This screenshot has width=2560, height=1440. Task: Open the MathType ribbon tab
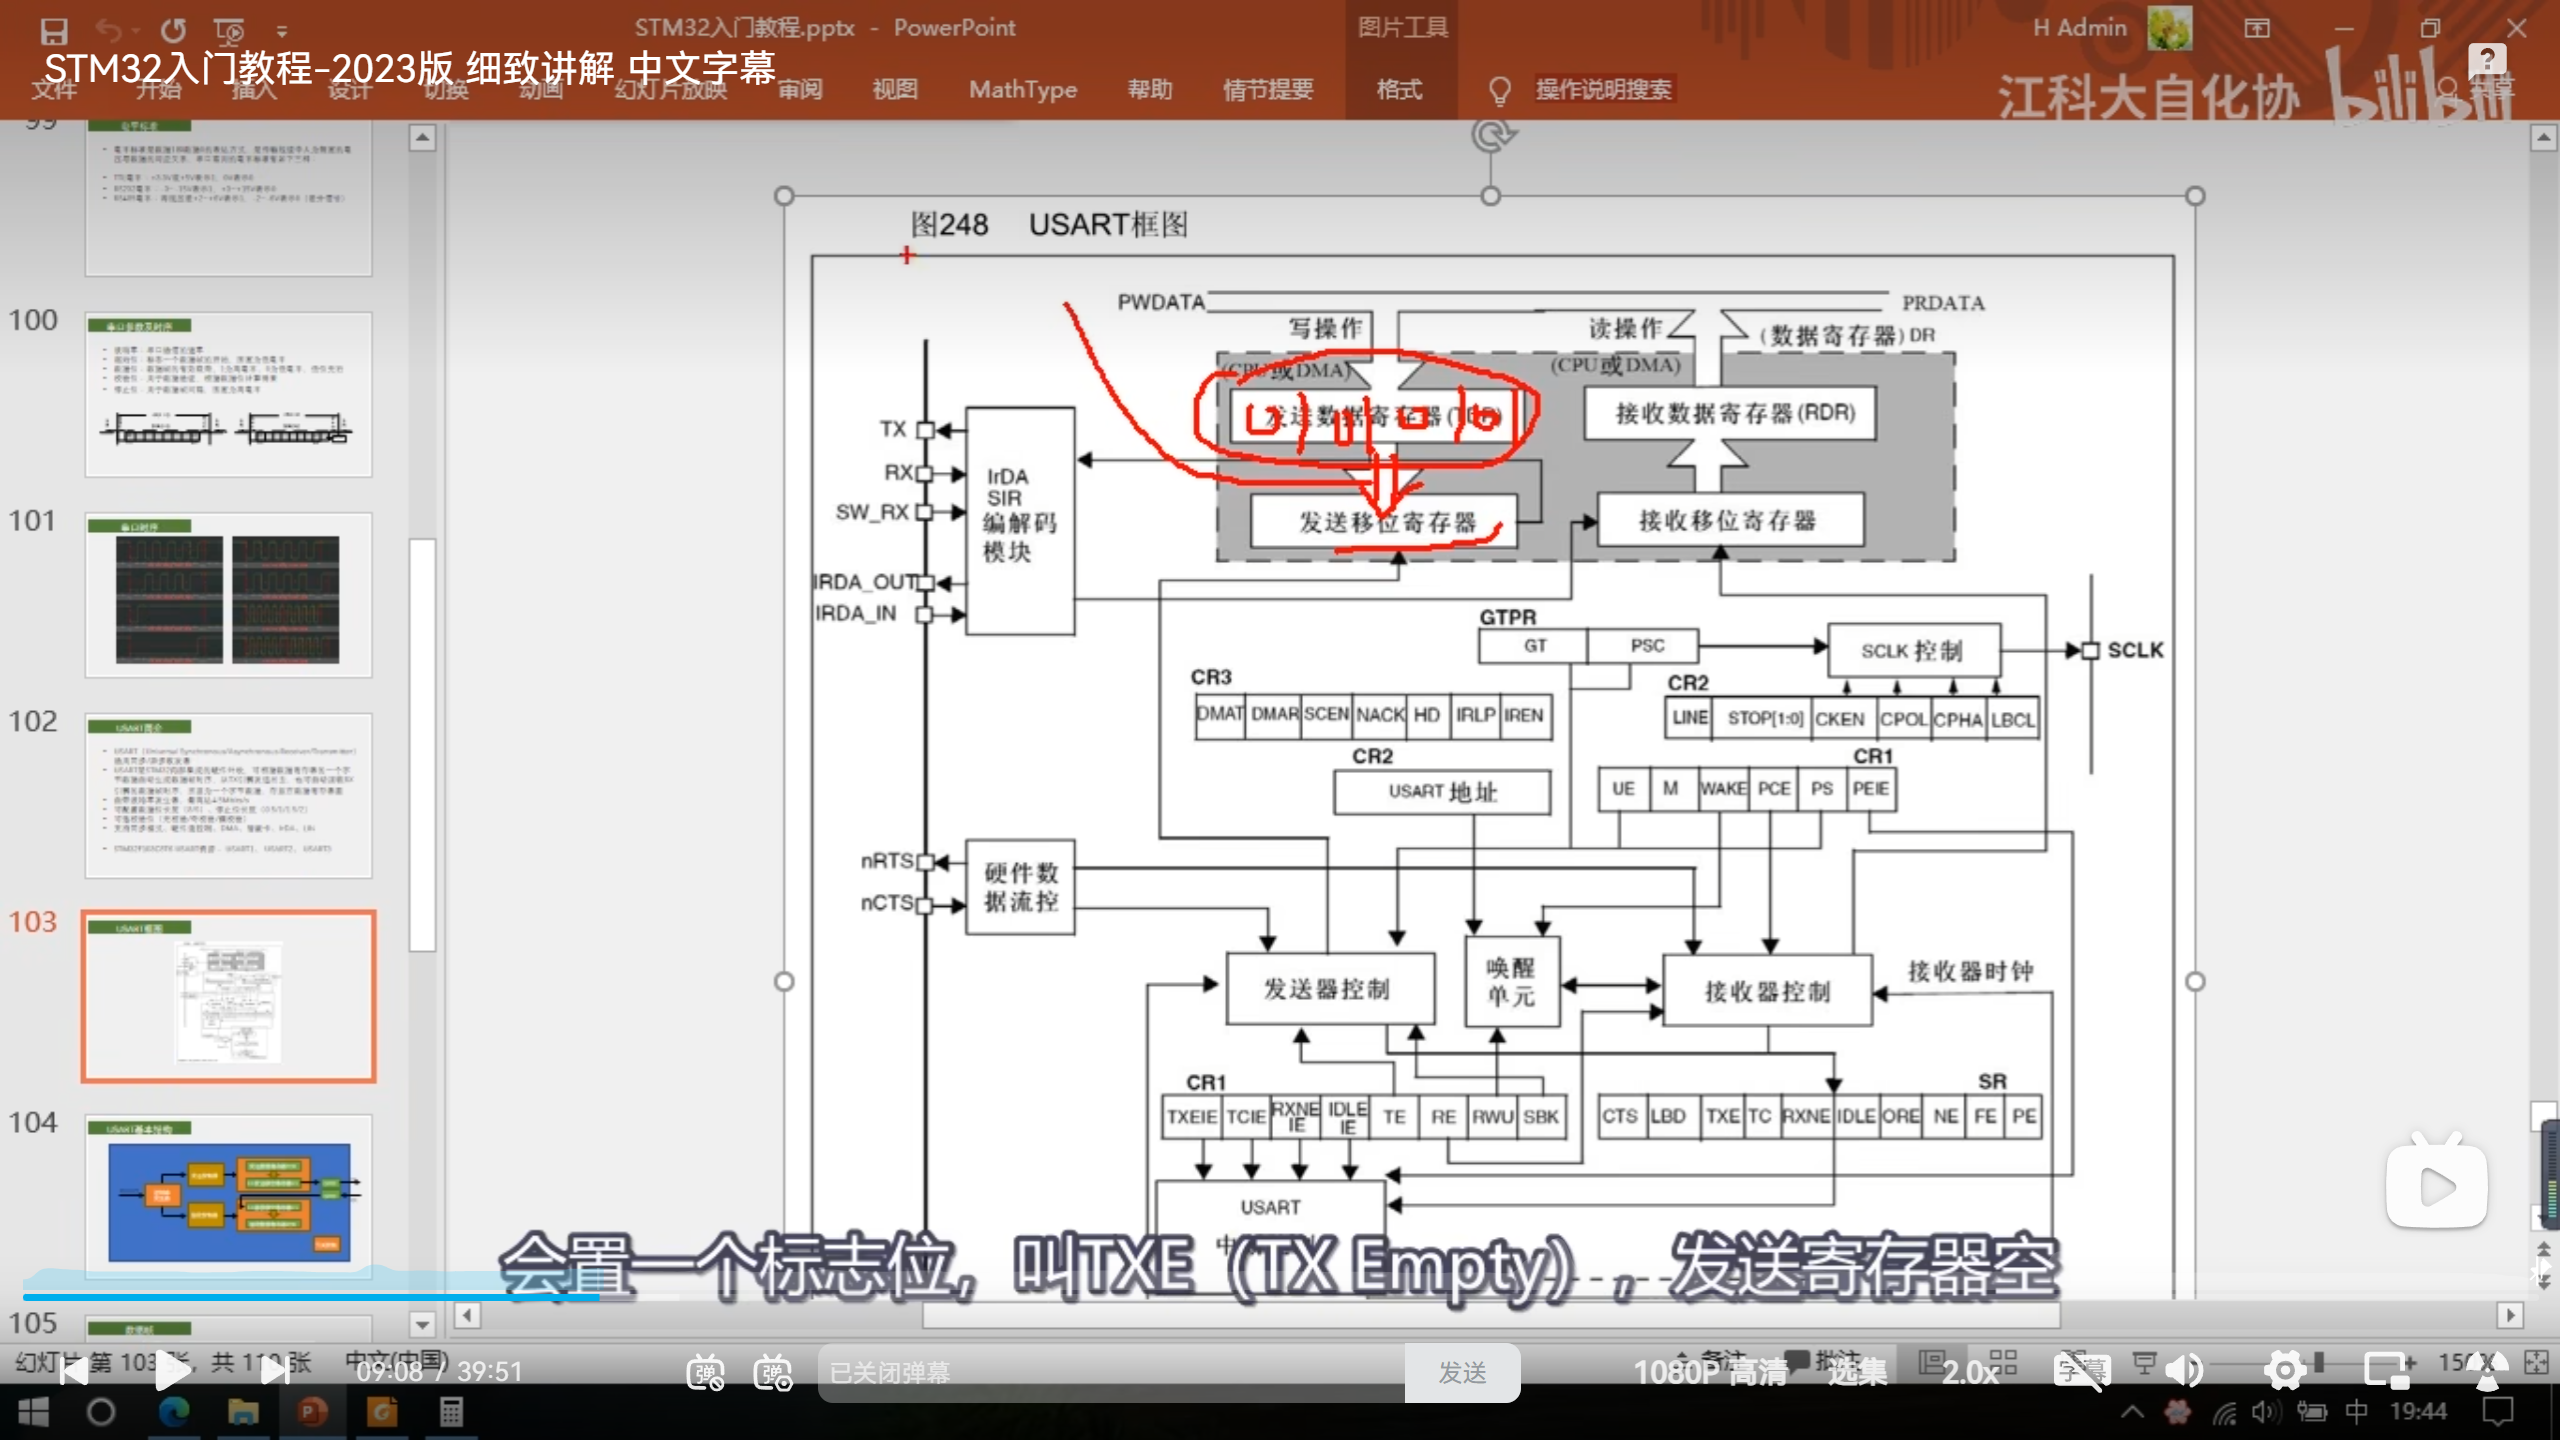(1022, 89)
